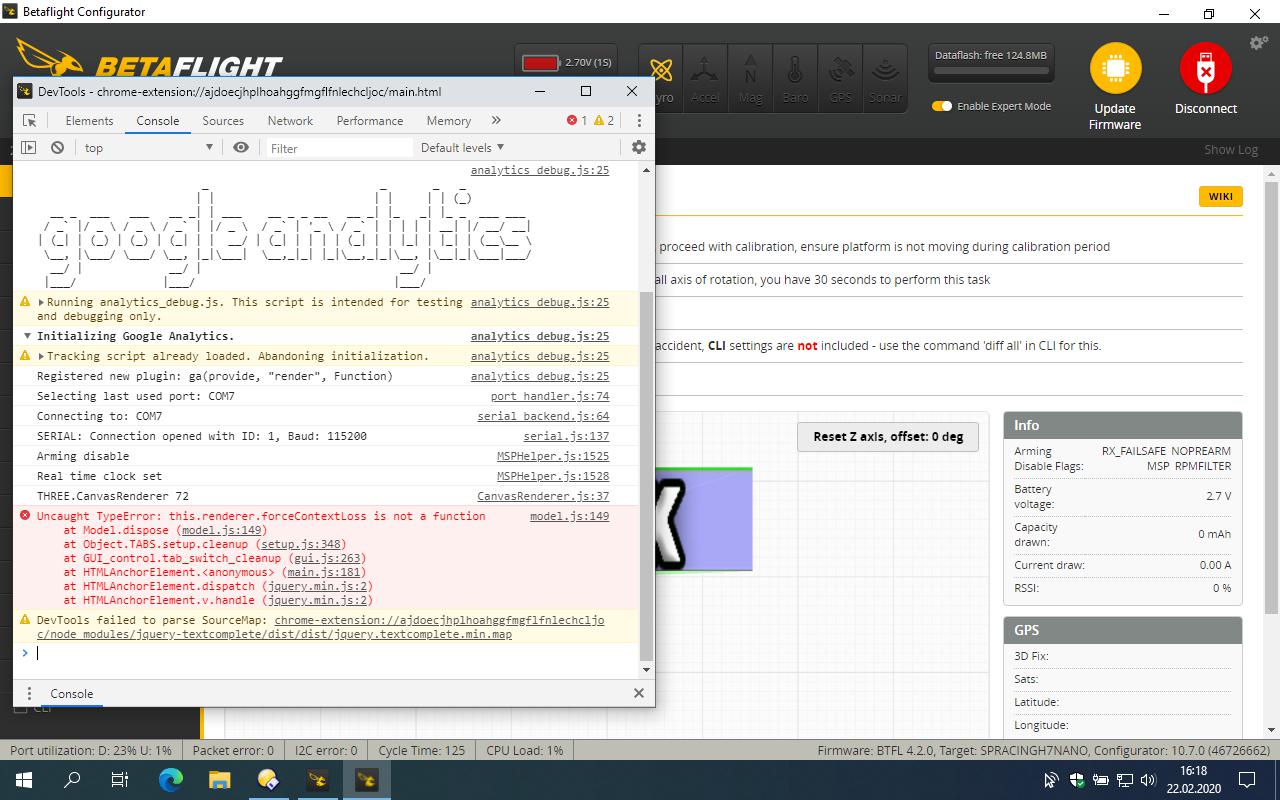
Task: Toggle Enable Expert Mode switch
Action: click(942, 106)
